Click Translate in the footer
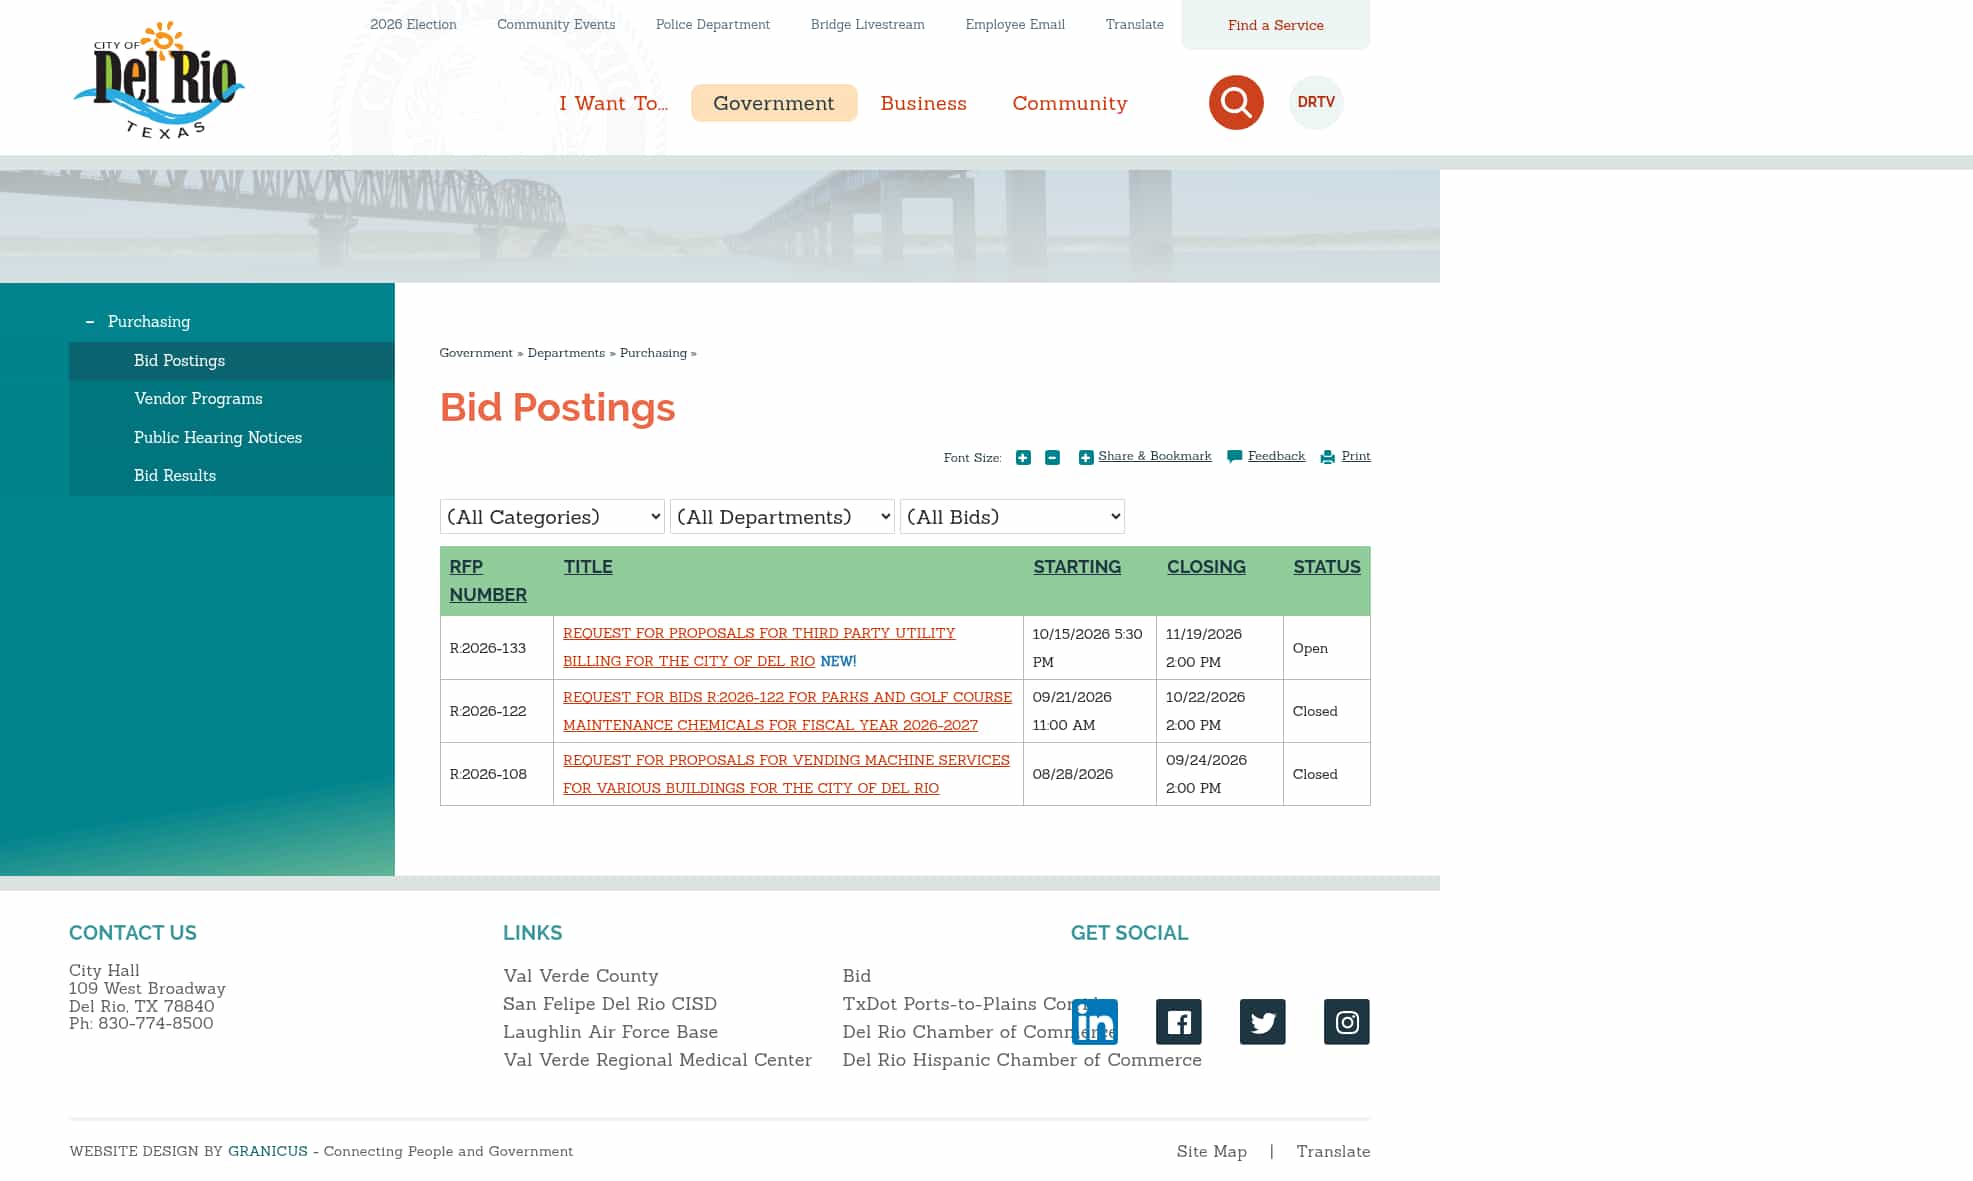This screenshot has height=1181, width=1973. (1333, 1151)
